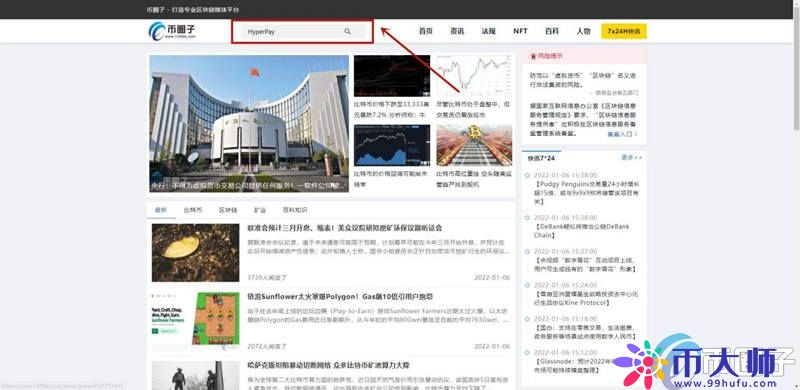The width and height of the screenshot is (800, 390).
Task: Open the dark candlestick chart thumbnail
Action: click(392, 76)
